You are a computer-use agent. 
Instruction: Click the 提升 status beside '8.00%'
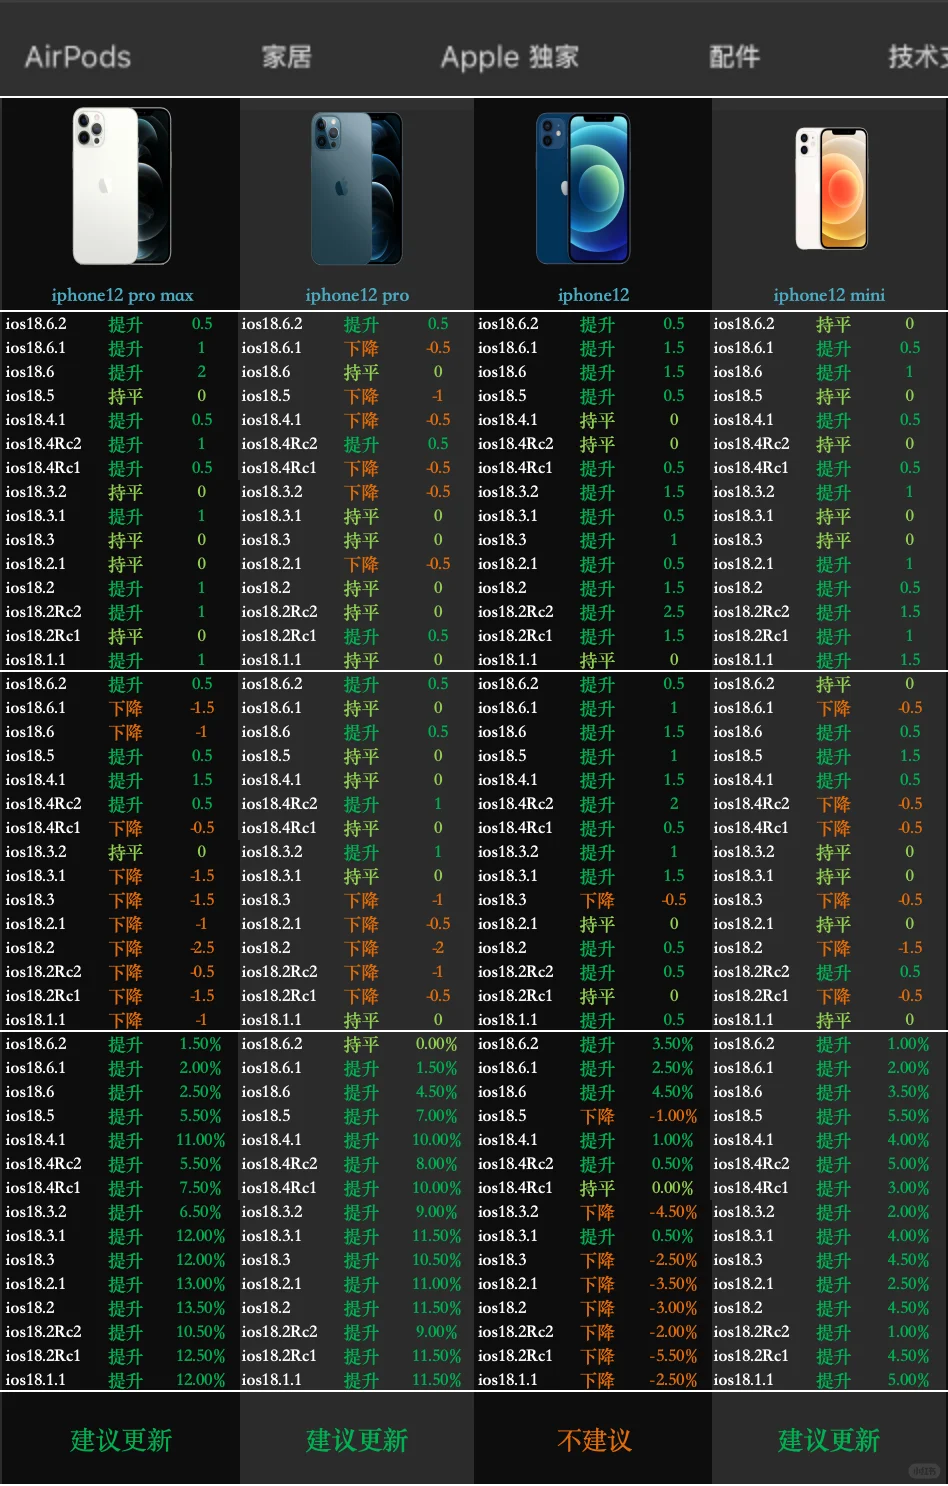pyautogui.click(x=361, y=1165)
